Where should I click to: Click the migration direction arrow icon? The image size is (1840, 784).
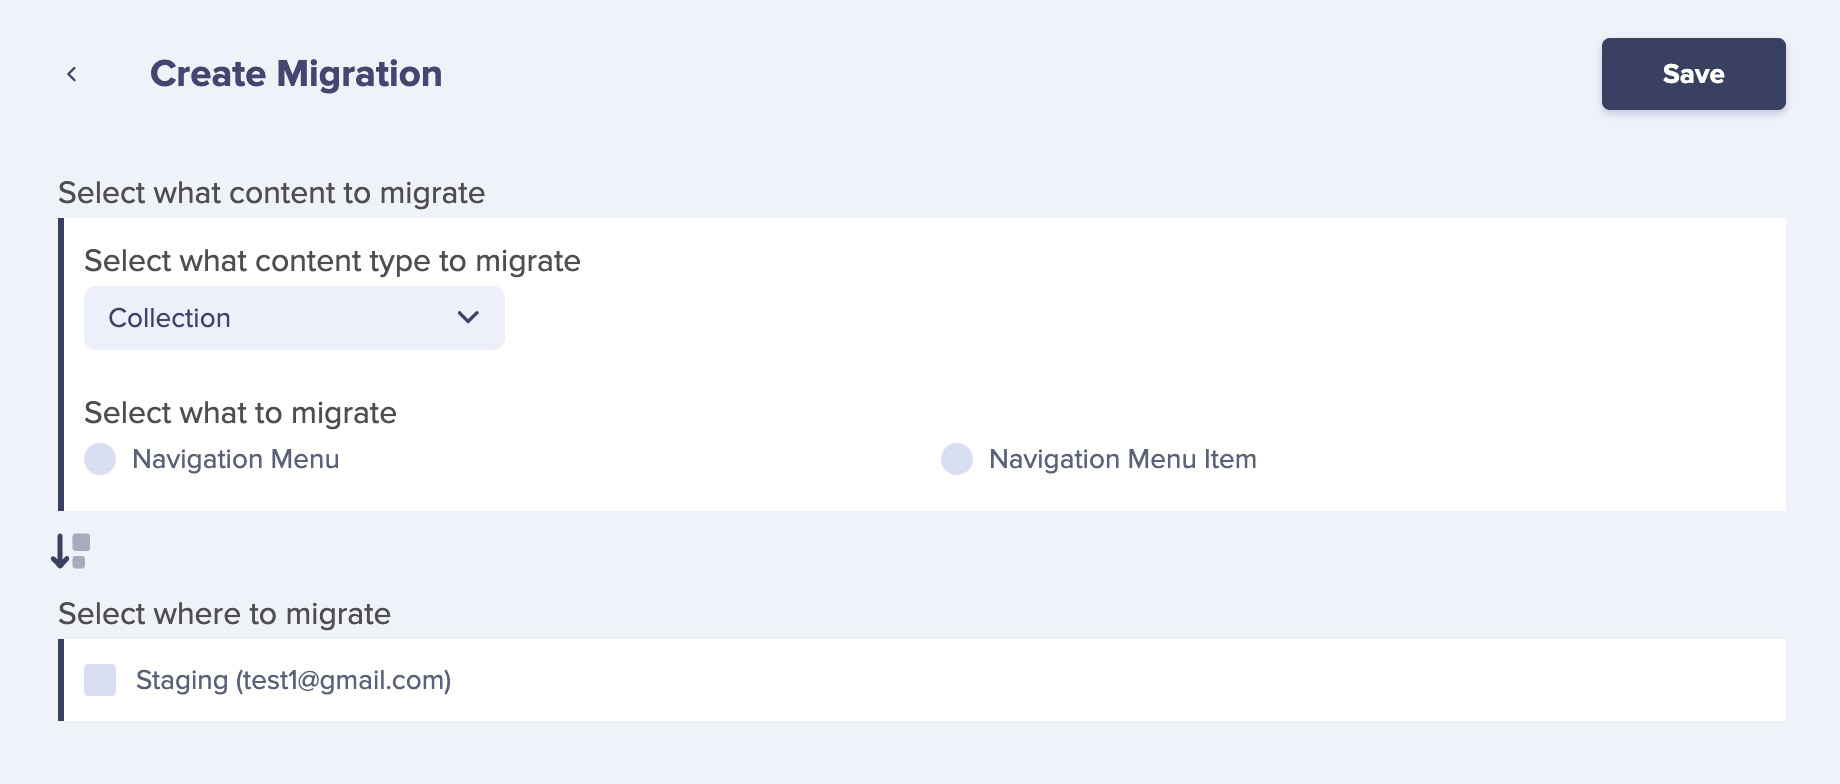(x=70, y=551)
